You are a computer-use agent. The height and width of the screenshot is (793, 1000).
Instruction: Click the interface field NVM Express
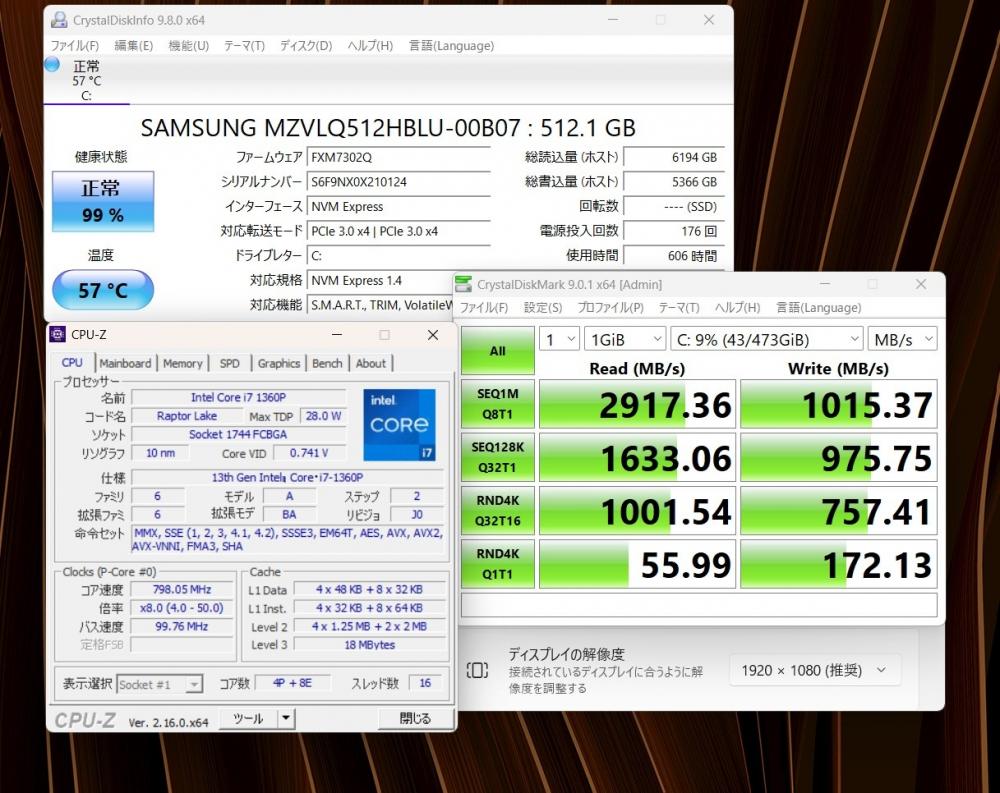(399, 207)
